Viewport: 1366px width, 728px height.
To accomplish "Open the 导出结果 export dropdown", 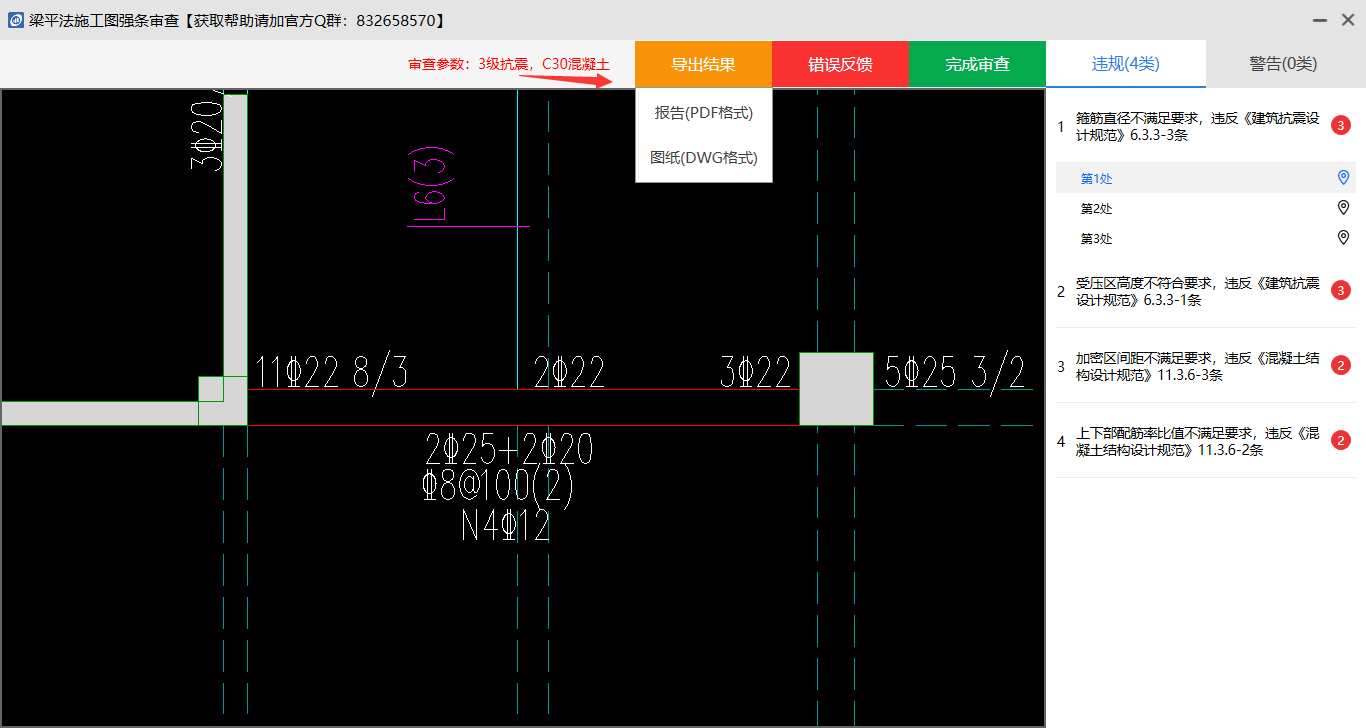I will 703,65.
